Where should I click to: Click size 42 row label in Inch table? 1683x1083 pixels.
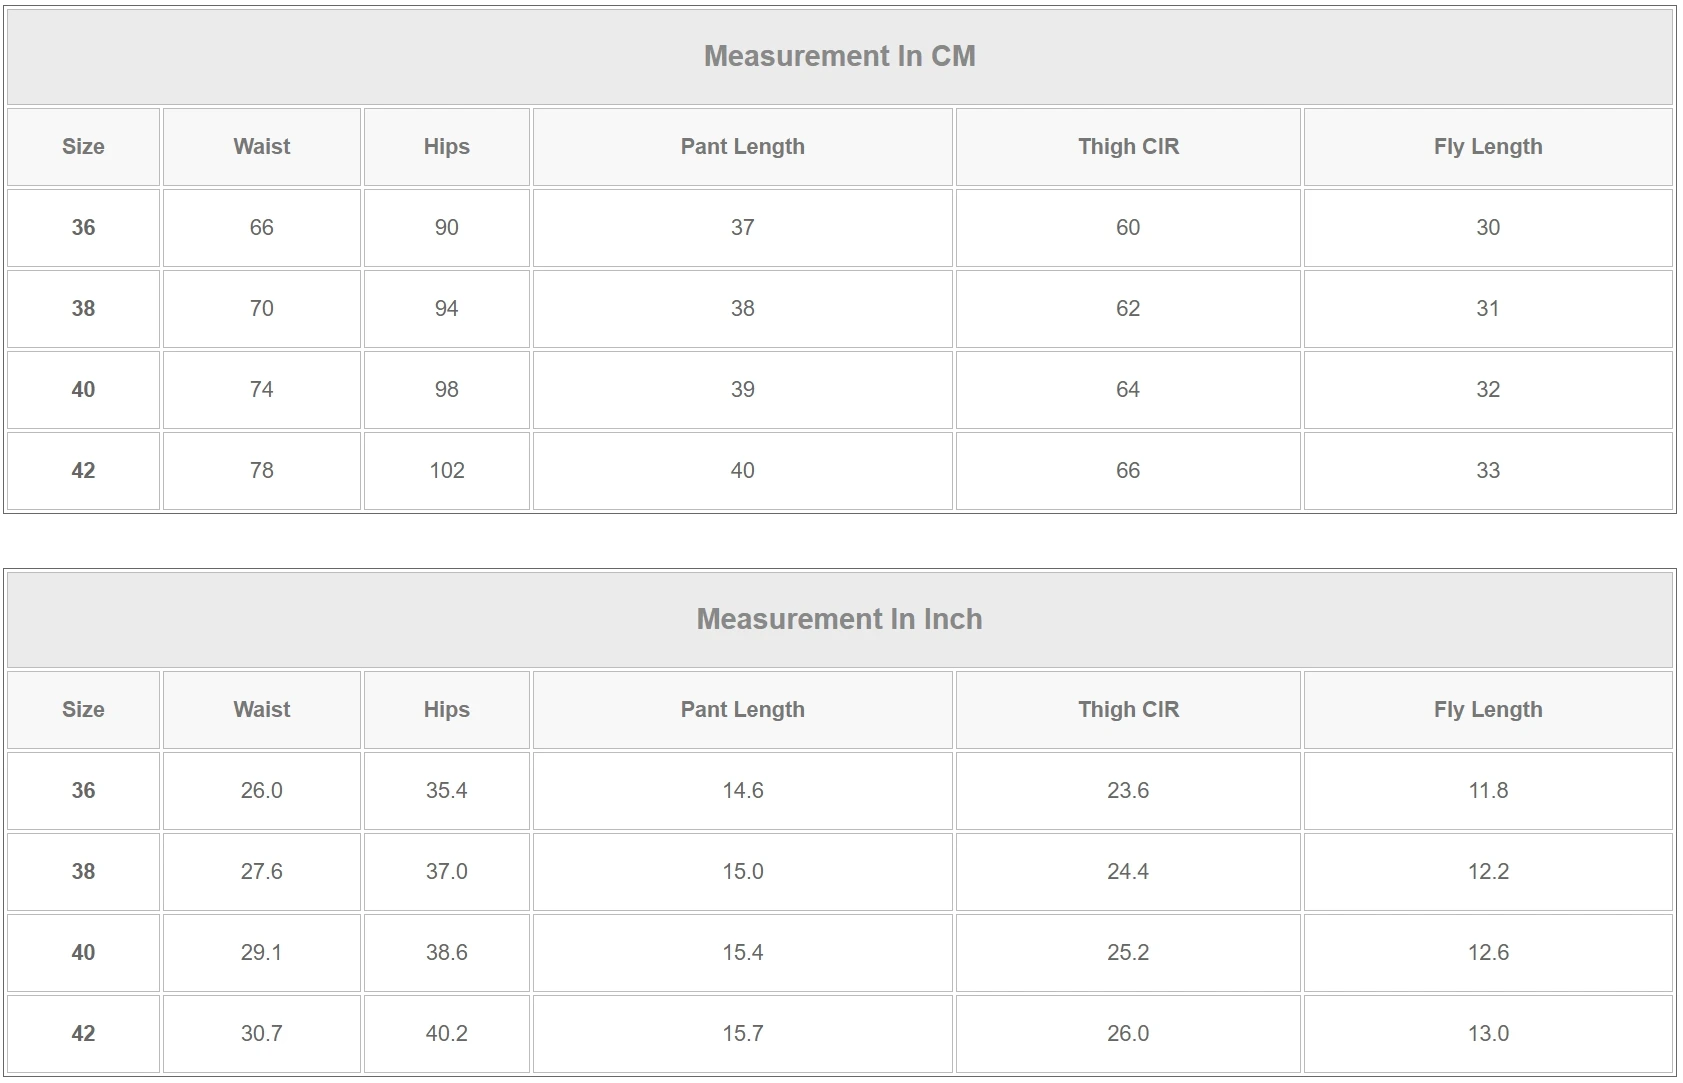coord(84,1034)
